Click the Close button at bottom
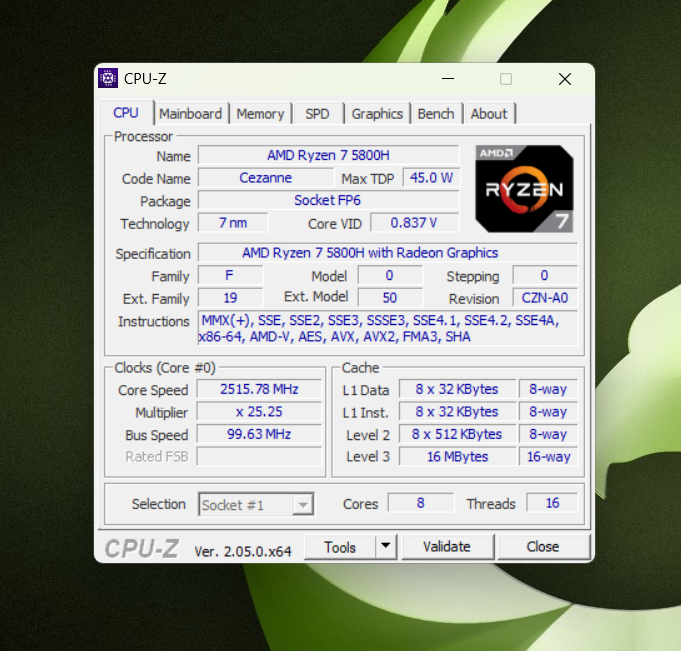The image size is (681, 651). [543, 547]
